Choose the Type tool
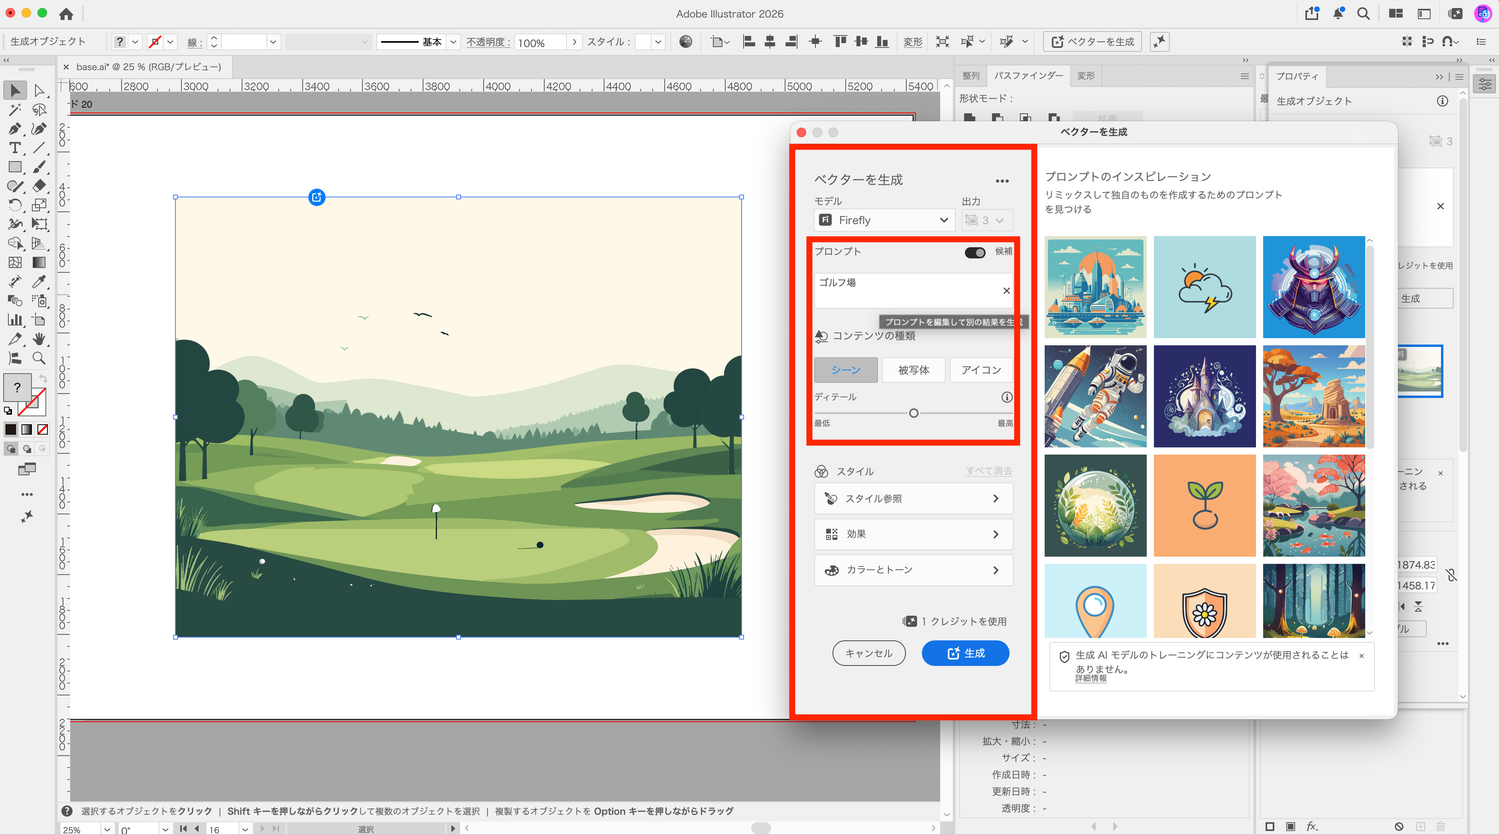This screenshot has width=1500, height=835. click(x=15, y=148)
